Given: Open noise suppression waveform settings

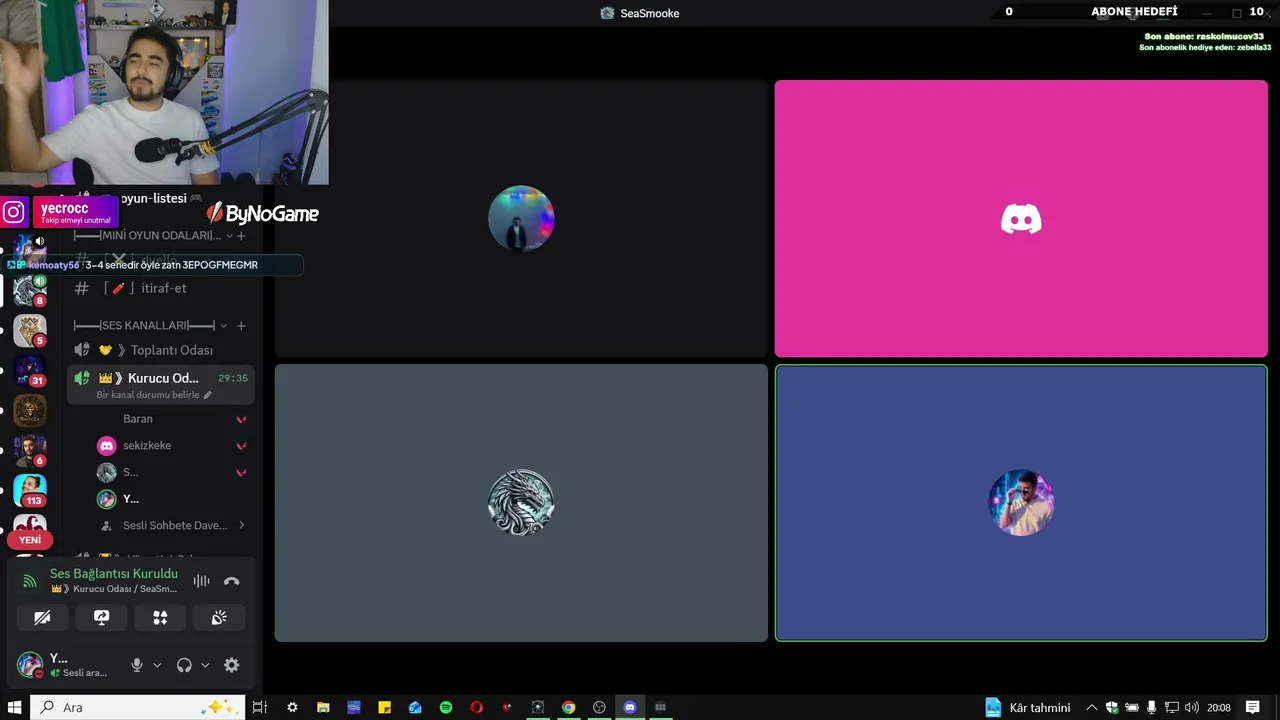Looking at the screenshot, I should [x=201, y=581].
